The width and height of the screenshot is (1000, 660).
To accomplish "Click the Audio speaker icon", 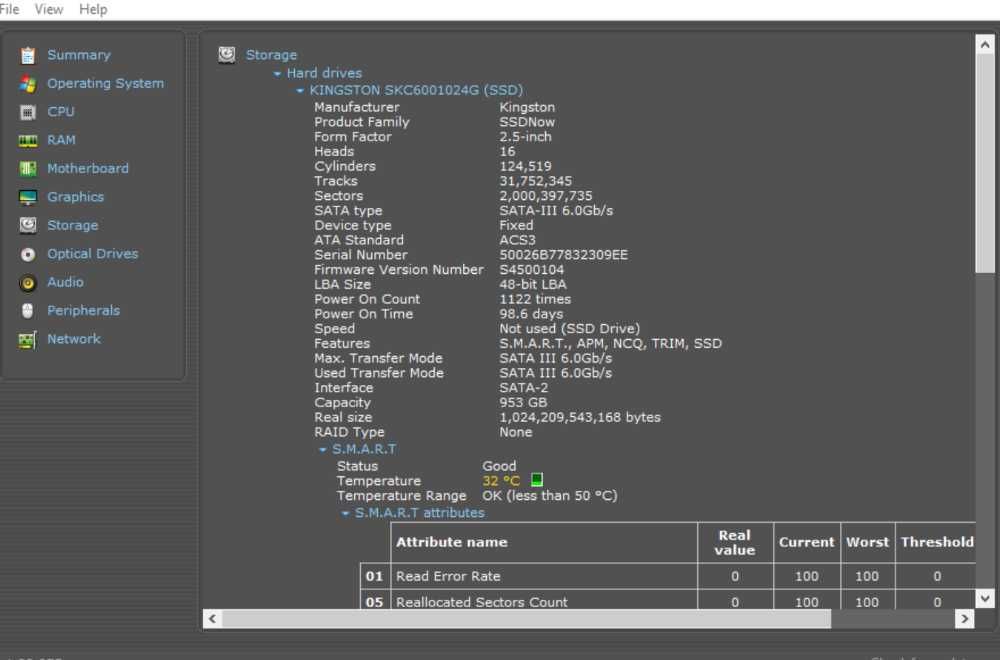I will tap(27, 282).
